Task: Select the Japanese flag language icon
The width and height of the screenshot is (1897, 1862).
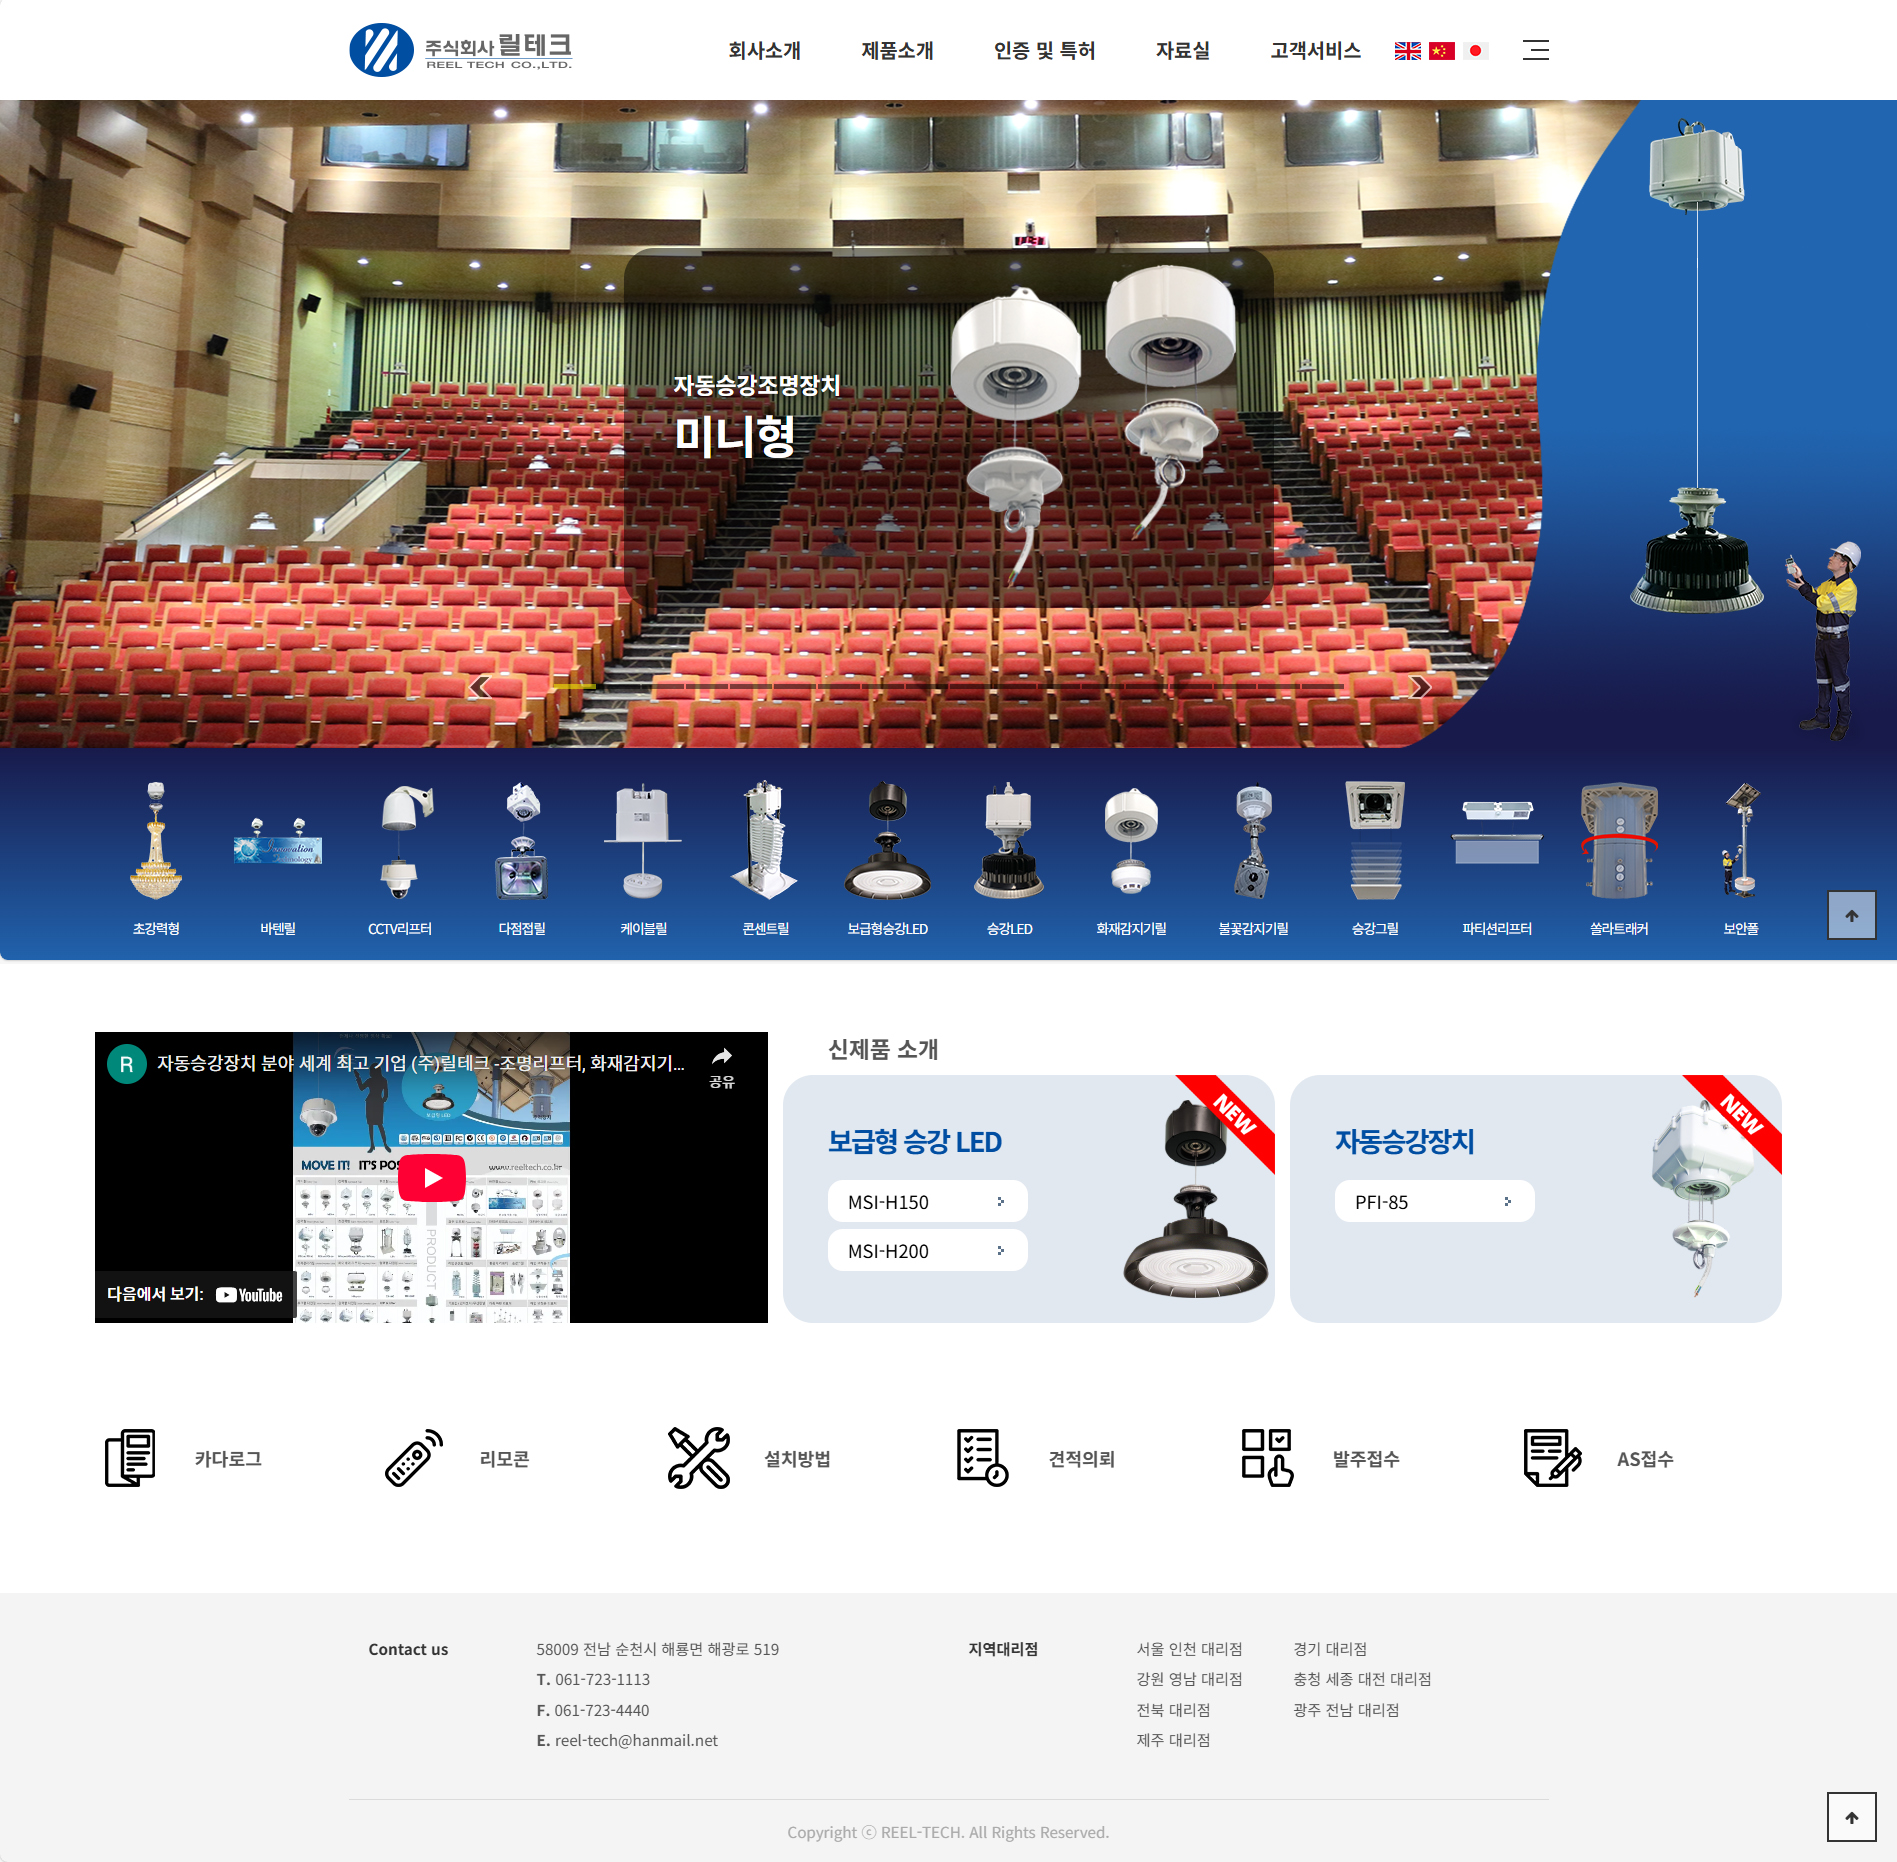Action: point(1475,51)
